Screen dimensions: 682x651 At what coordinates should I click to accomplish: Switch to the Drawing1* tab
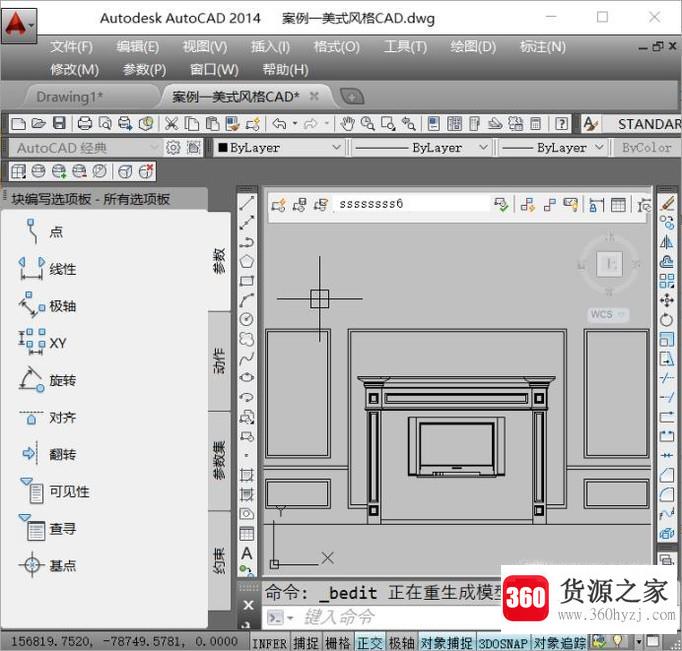(70, 97)
